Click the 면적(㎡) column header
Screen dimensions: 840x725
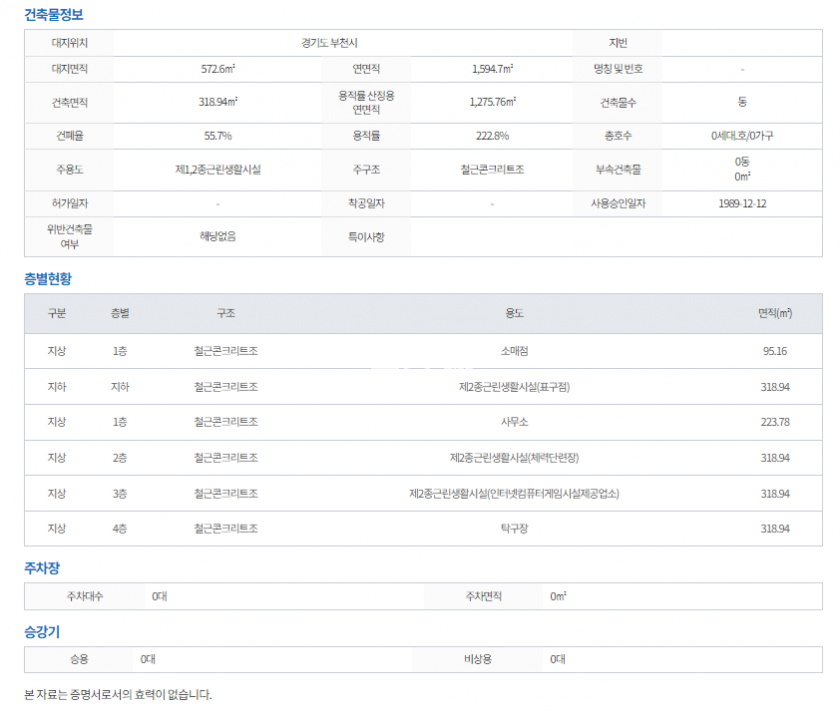[x=775, y=314]
